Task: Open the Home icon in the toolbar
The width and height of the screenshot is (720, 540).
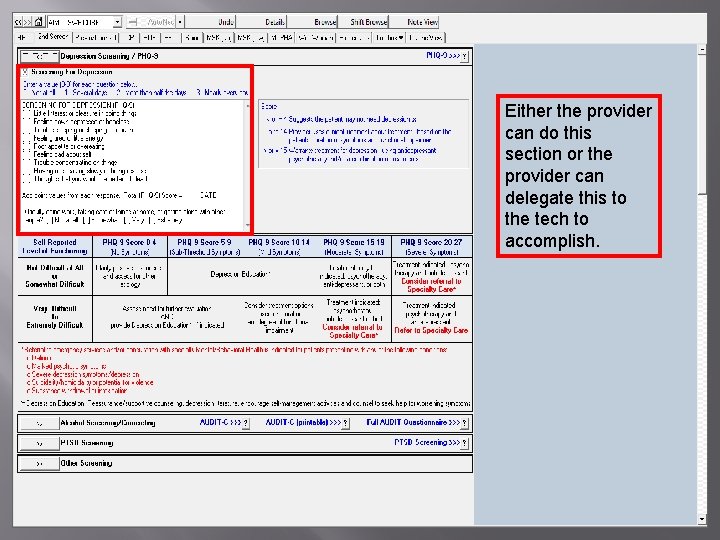Action: tap(39, 22)
